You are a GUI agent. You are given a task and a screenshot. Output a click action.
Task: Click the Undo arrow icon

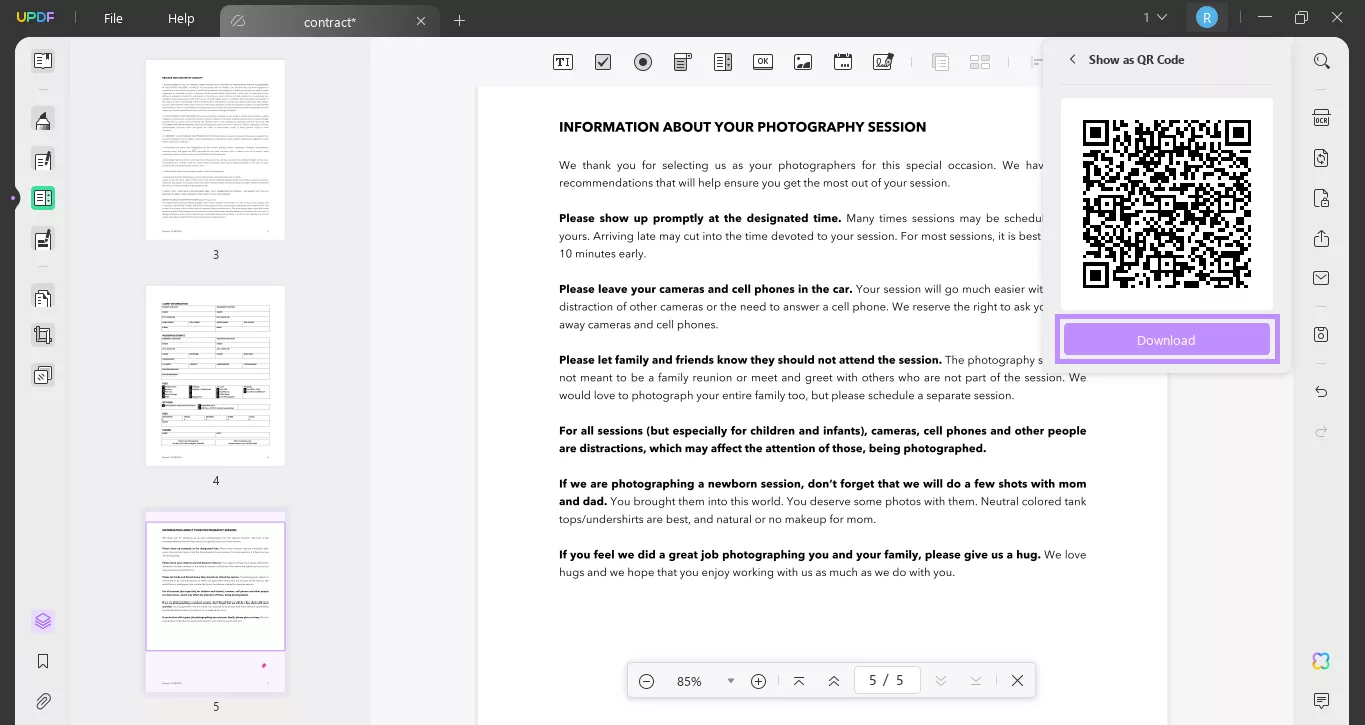(1322, 392)
